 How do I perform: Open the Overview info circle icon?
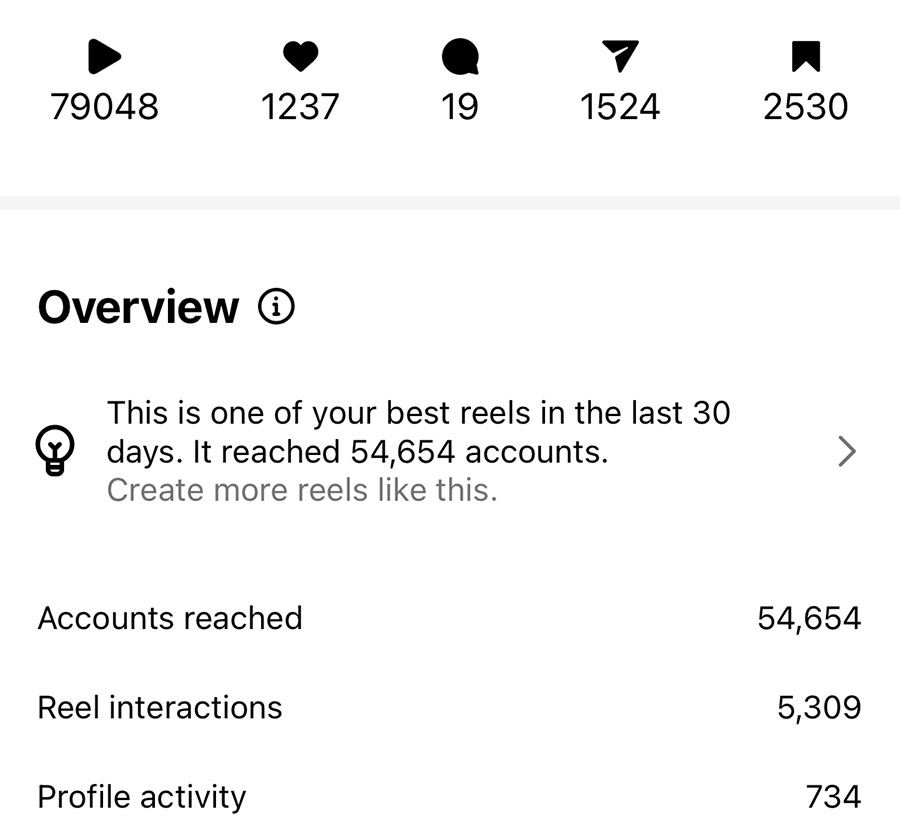276,307
